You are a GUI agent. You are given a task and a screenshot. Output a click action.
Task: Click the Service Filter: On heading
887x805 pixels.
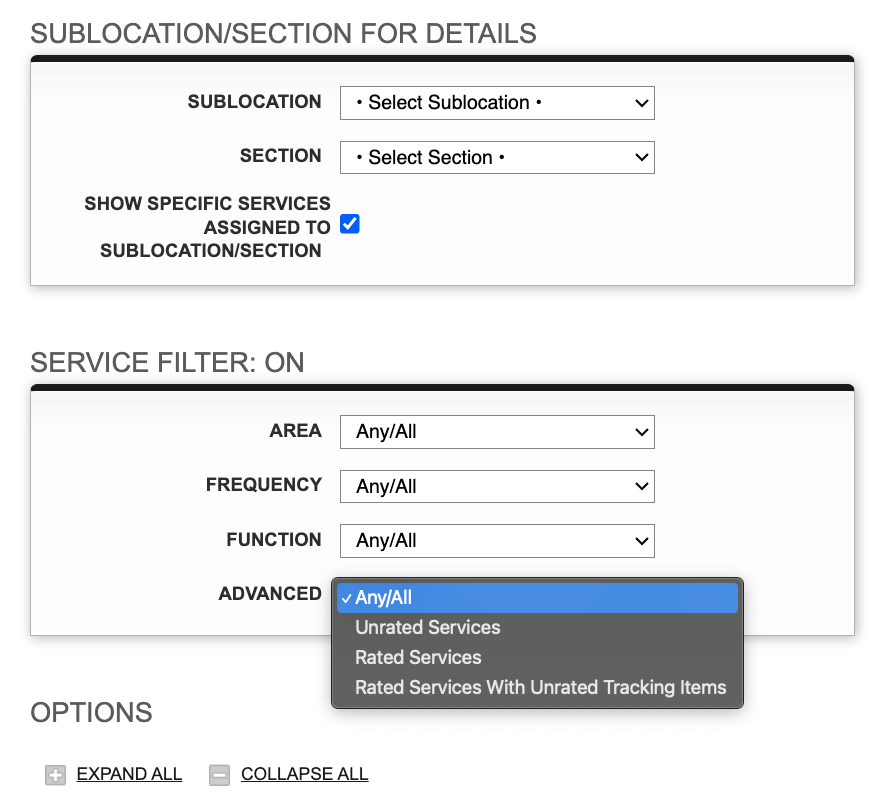click(167, 363)
